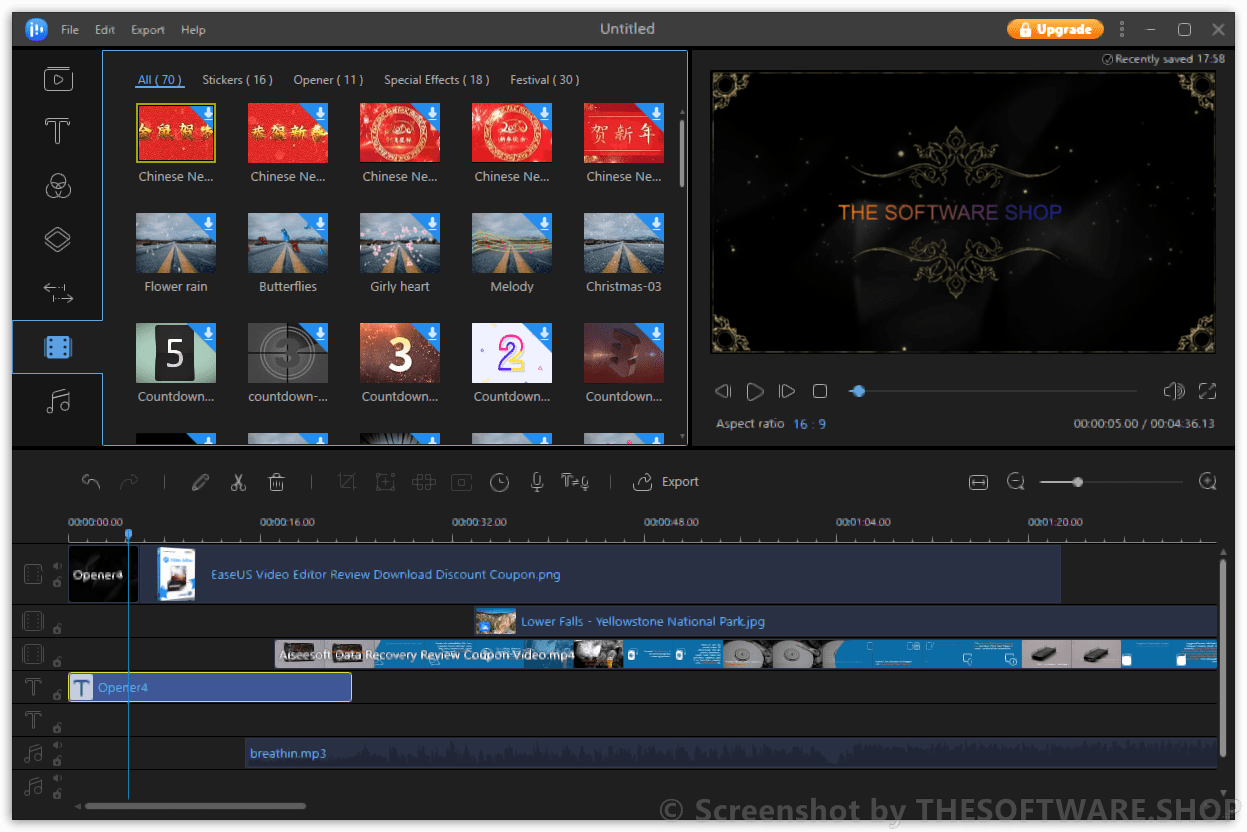The image size is (1247, 832).
Task: Select the Split (scissors) tool
Action: (x=238, y=482)
